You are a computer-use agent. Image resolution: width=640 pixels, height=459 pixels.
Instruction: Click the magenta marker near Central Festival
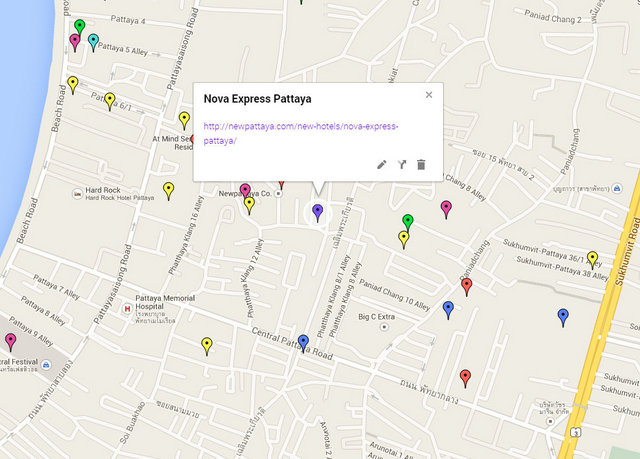[11, 342]
